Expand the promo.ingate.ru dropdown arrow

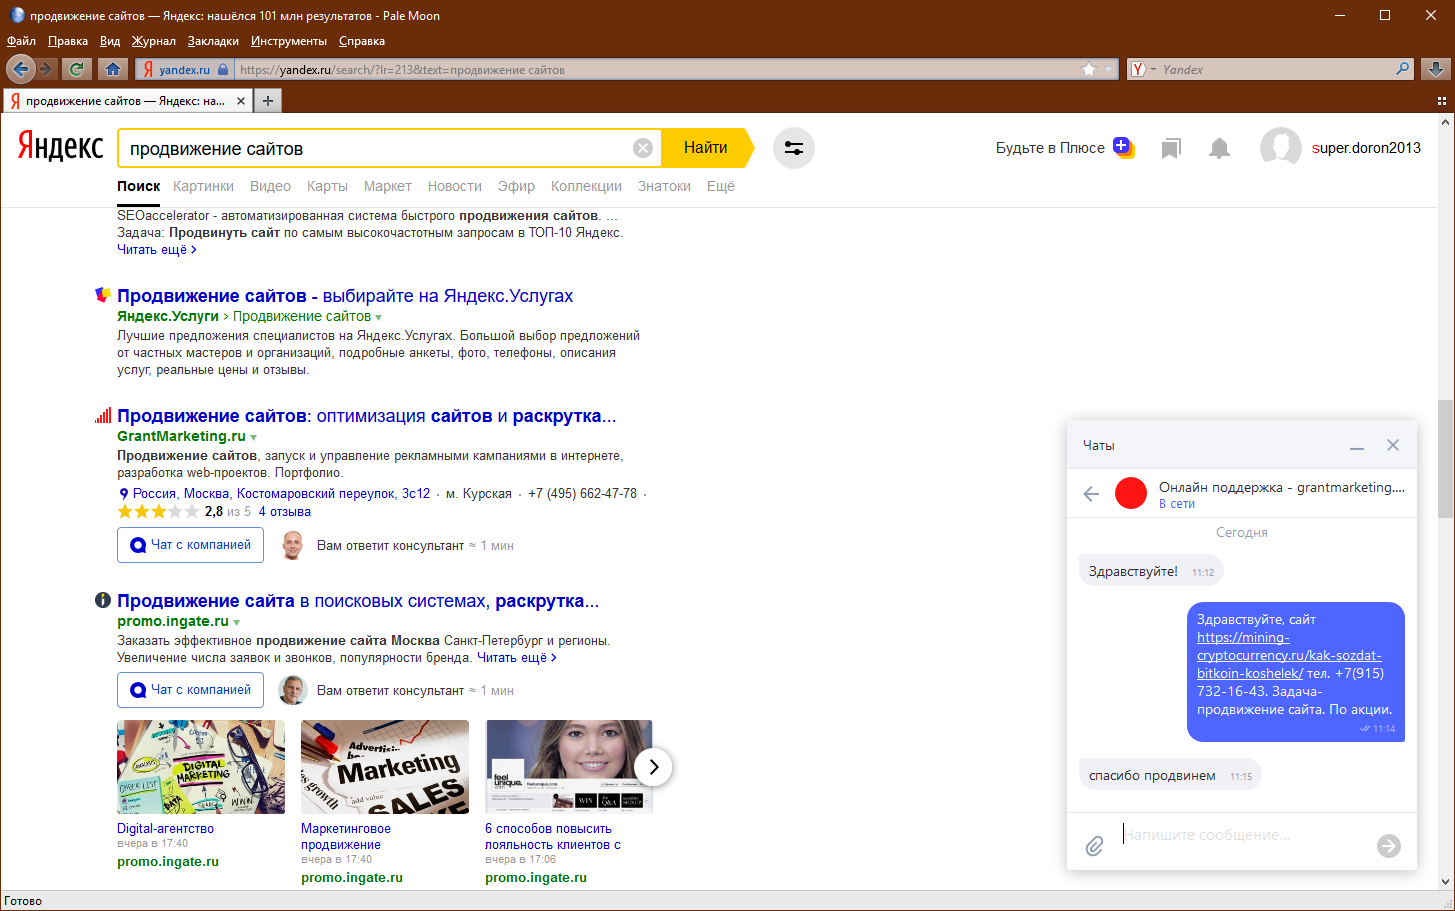237,622
